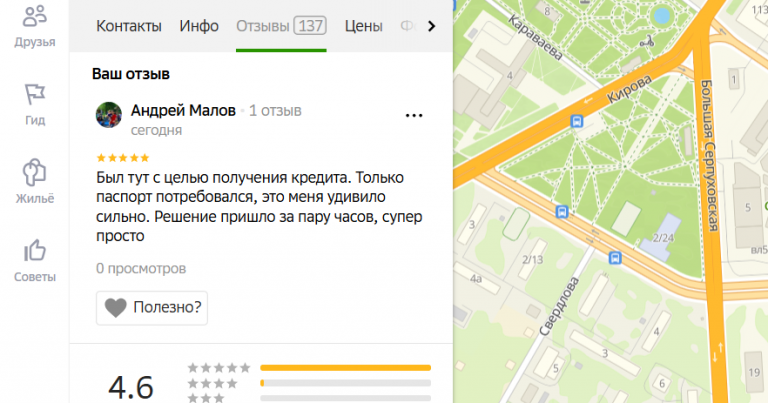Image resolution: width=768 pixels, height=403 pixels.
Task: Switch to the Контакты tab
Action: (129, 26)
